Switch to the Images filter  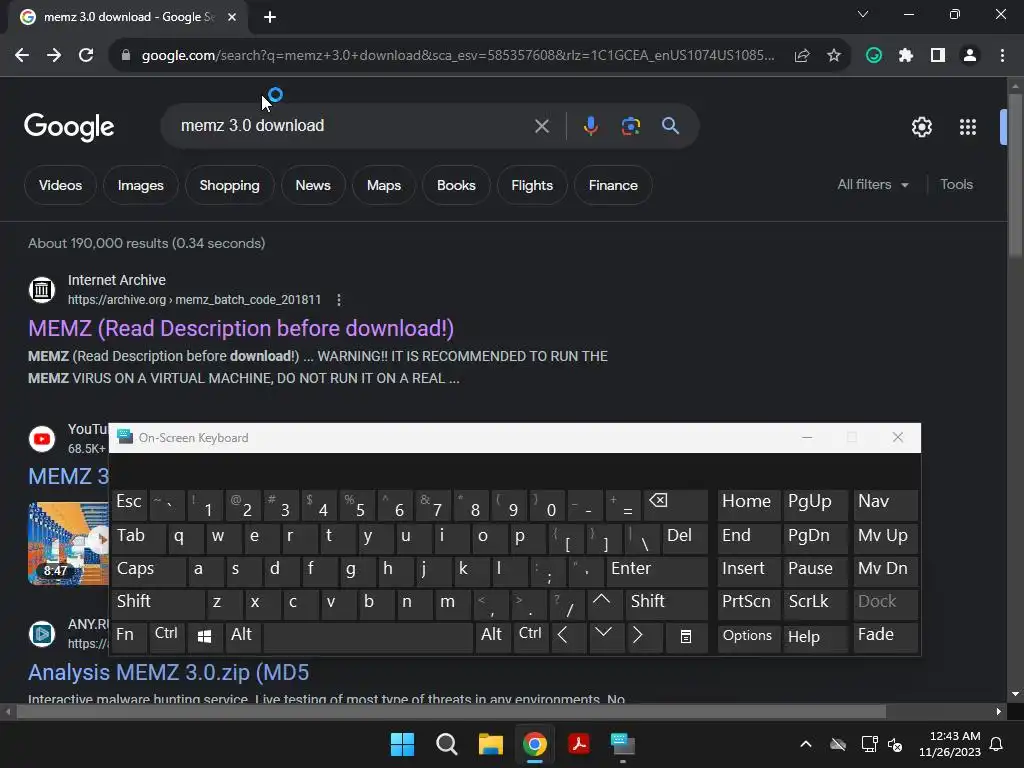(140, 185)
